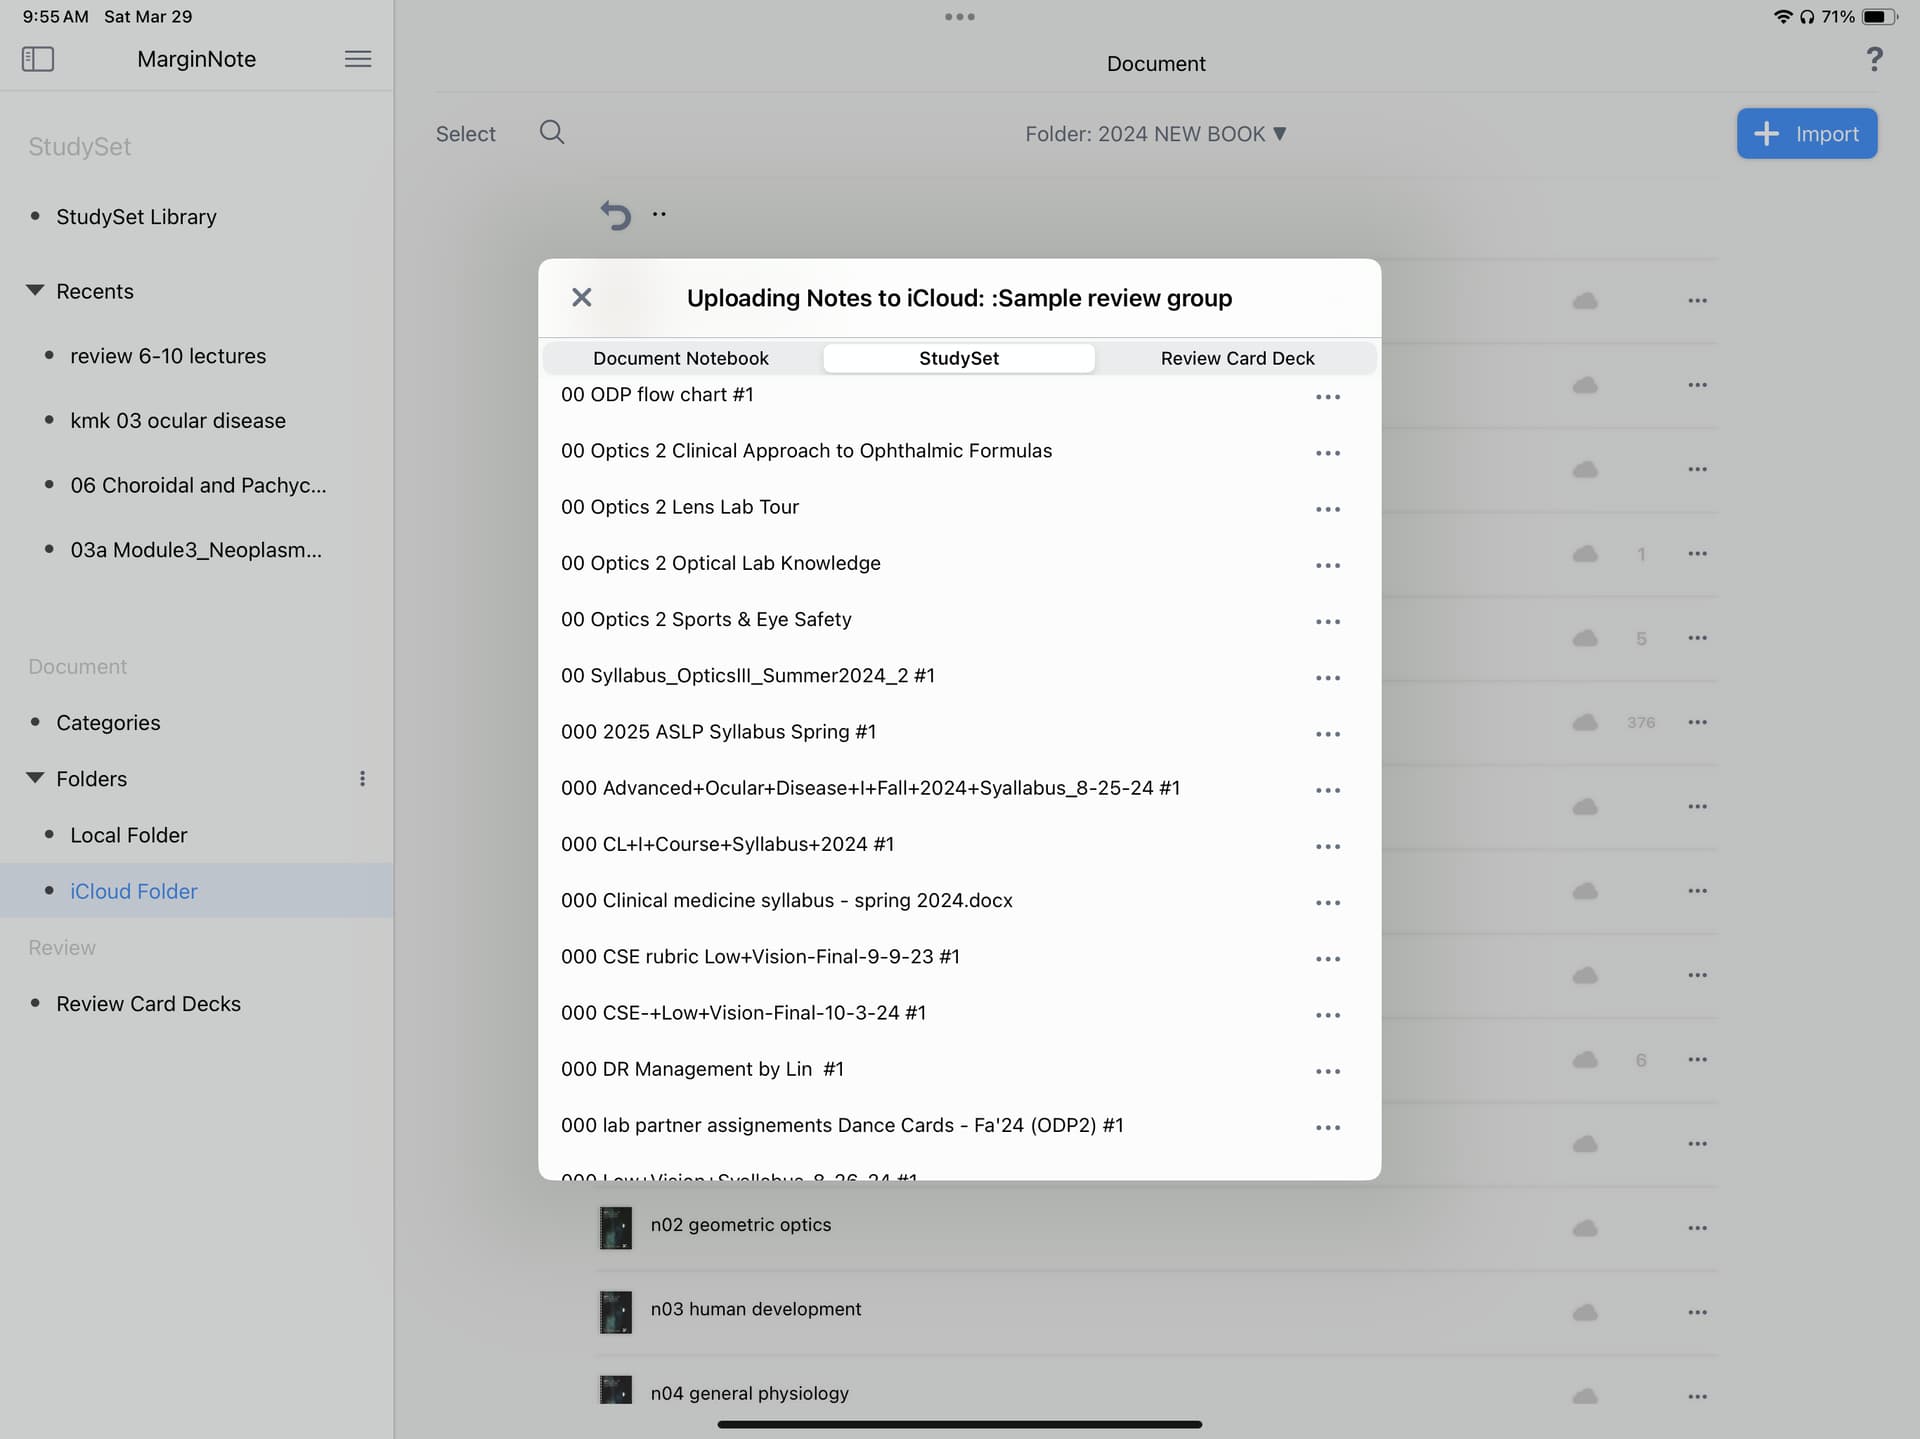
Task: Open more options for 00 Optics 2 Lens Lab Tour
Action: (1328, 509)
